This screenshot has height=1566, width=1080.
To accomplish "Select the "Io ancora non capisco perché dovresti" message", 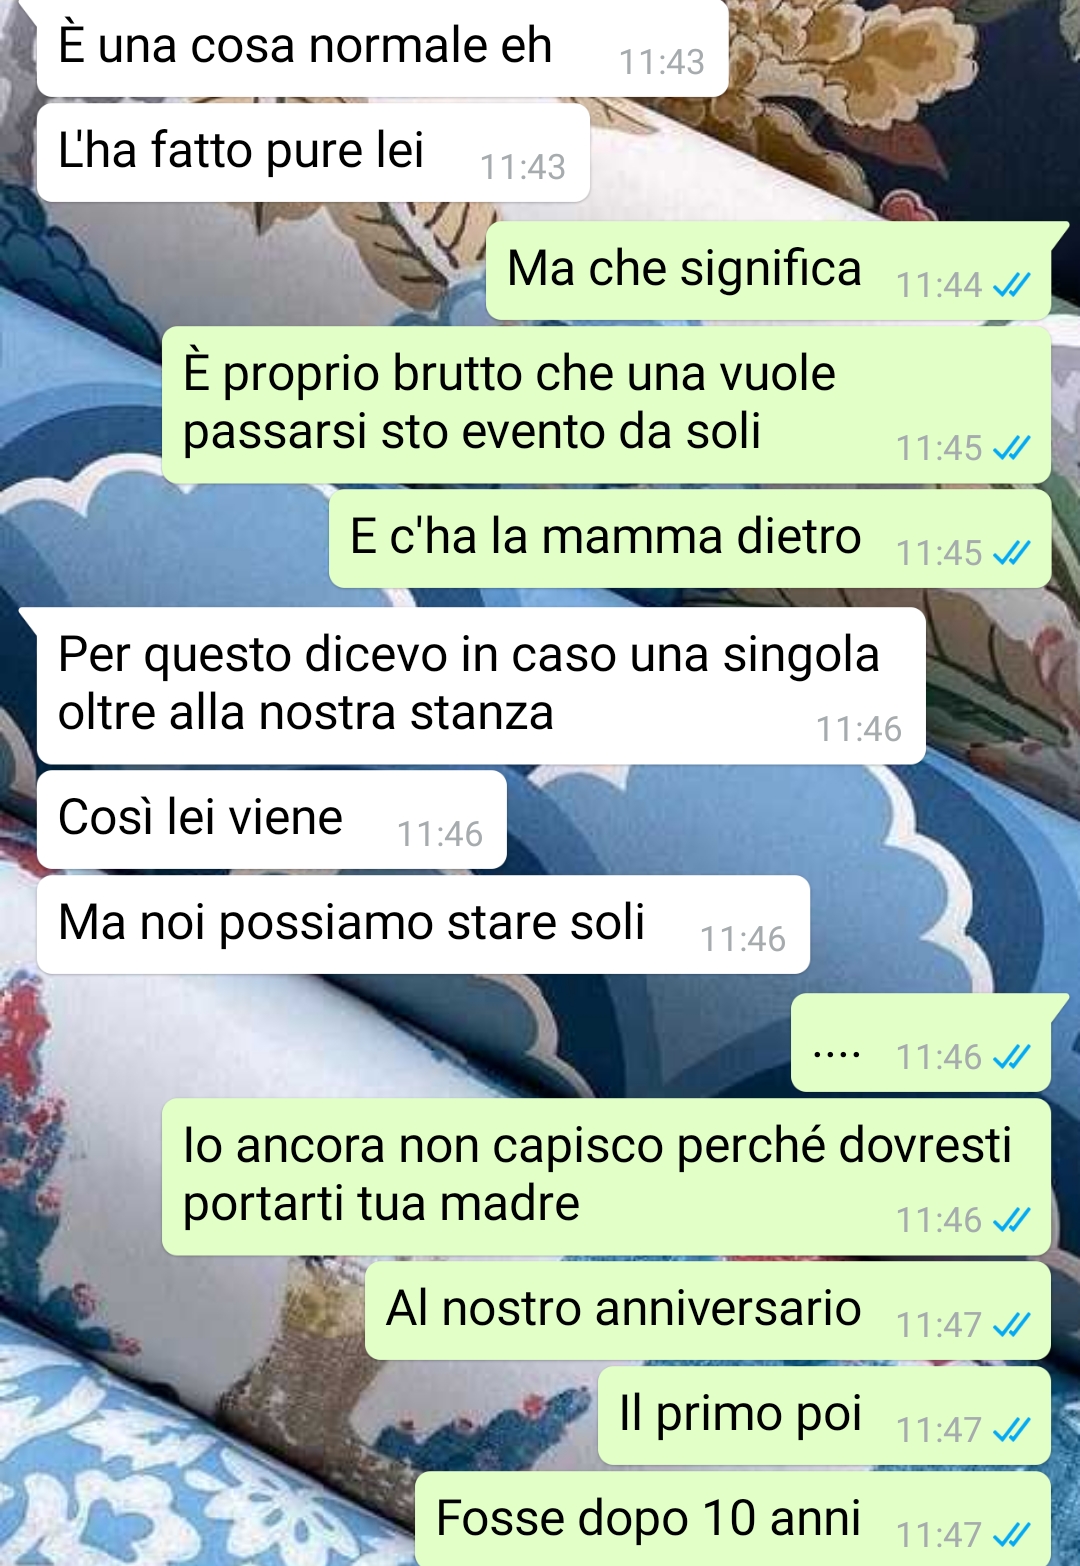I will point(606,1177).
